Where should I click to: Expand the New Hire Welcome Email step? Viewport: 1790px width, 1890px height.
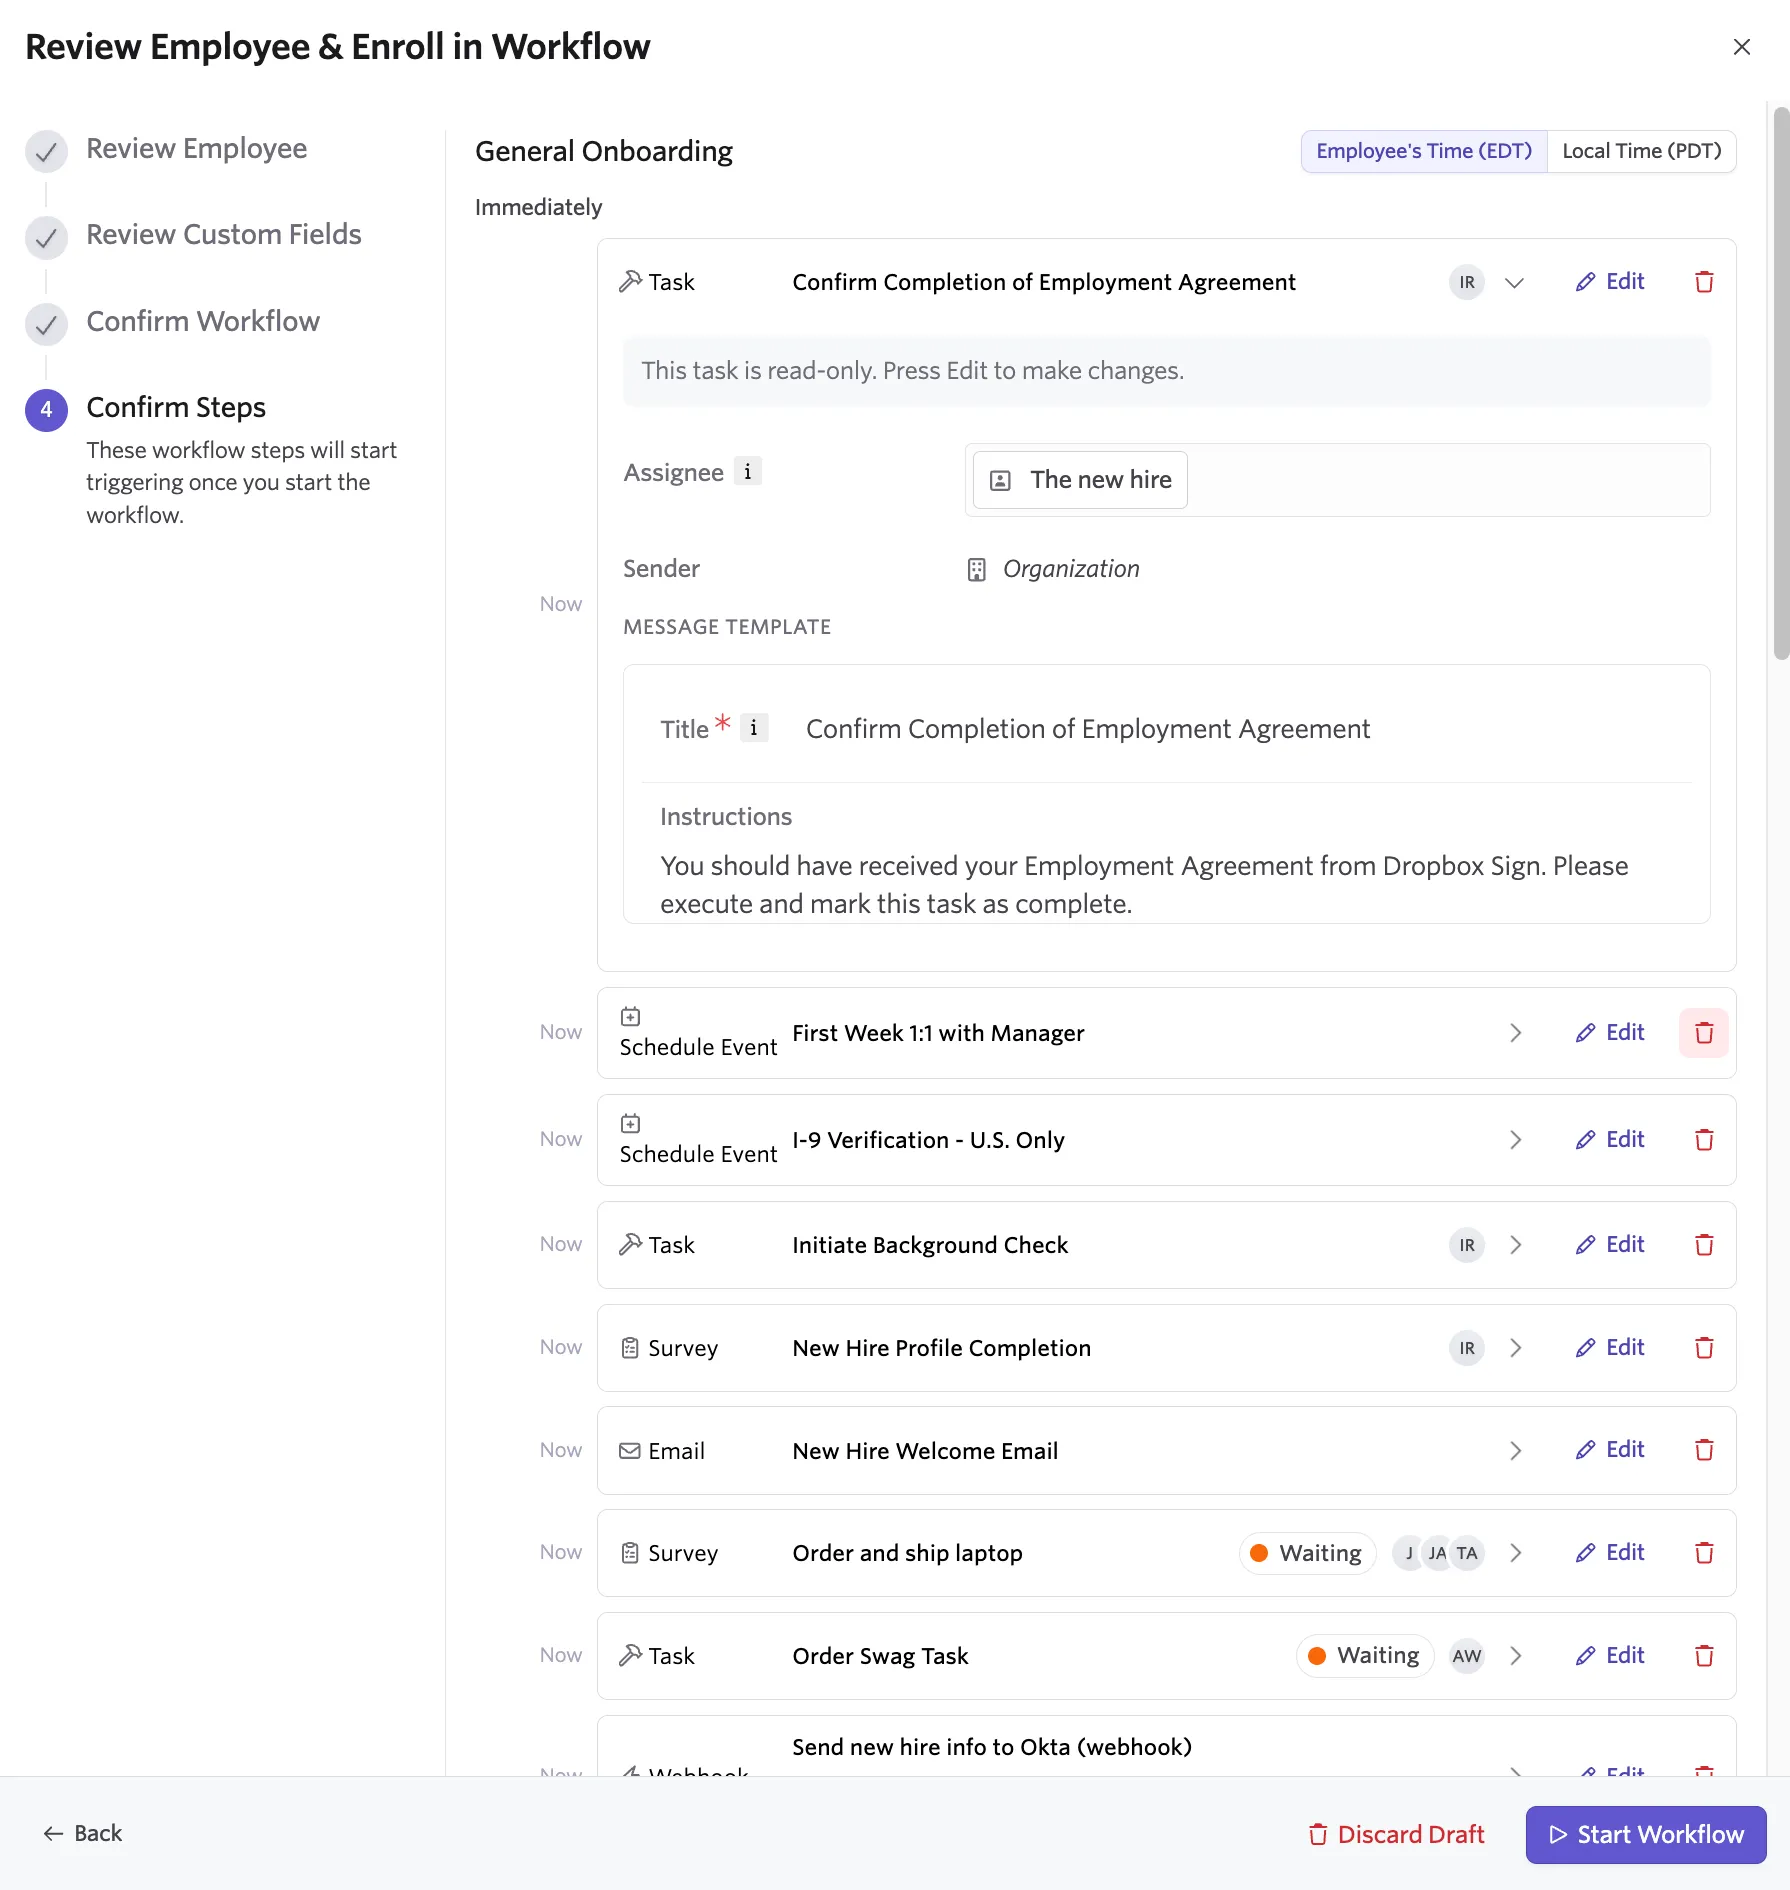(x=1515, y=1450)
